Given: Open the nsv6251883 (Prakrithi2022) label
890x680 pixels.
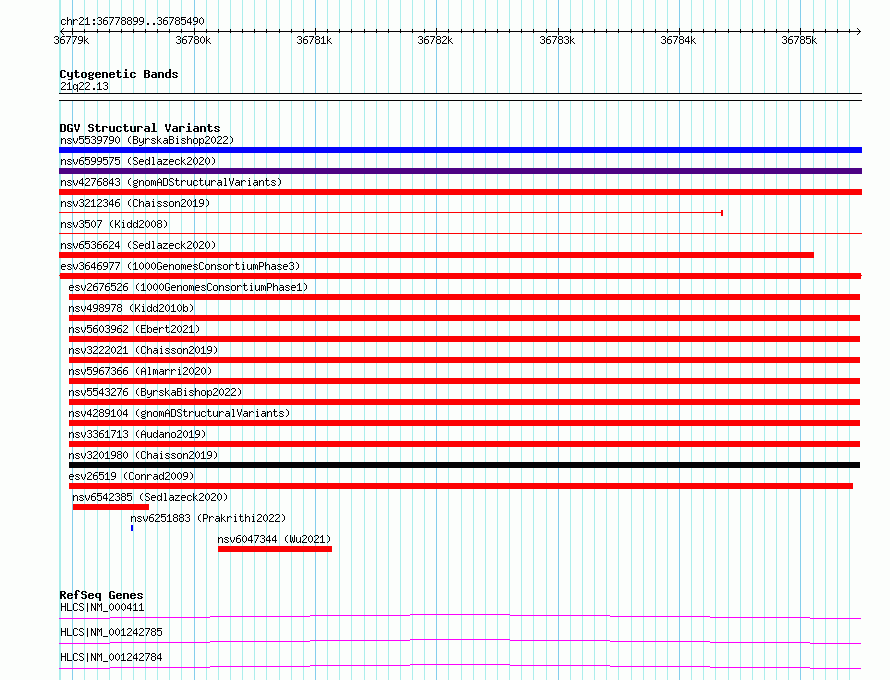Looking at the screenshot, I should pyautogui.click(x=208, y=518).
